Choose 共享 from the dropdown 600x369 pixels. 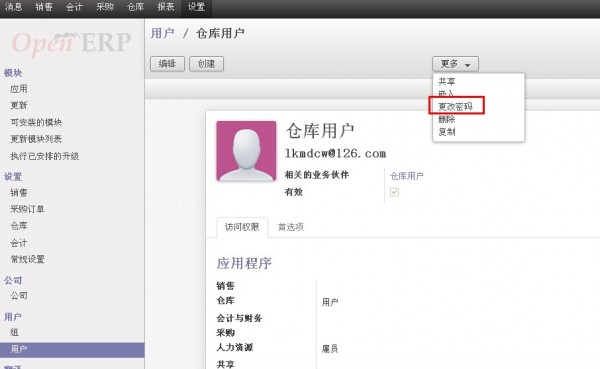coord(447,81)
